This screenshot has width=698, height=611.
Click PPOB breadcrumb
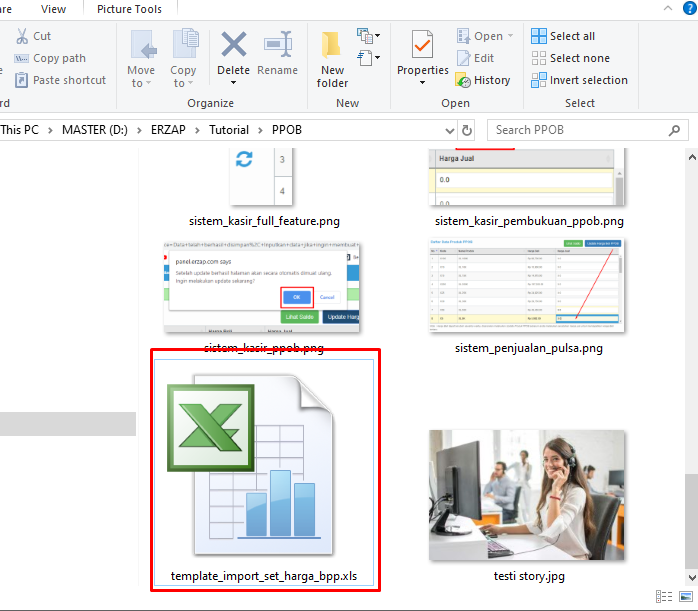pos(287,130)
